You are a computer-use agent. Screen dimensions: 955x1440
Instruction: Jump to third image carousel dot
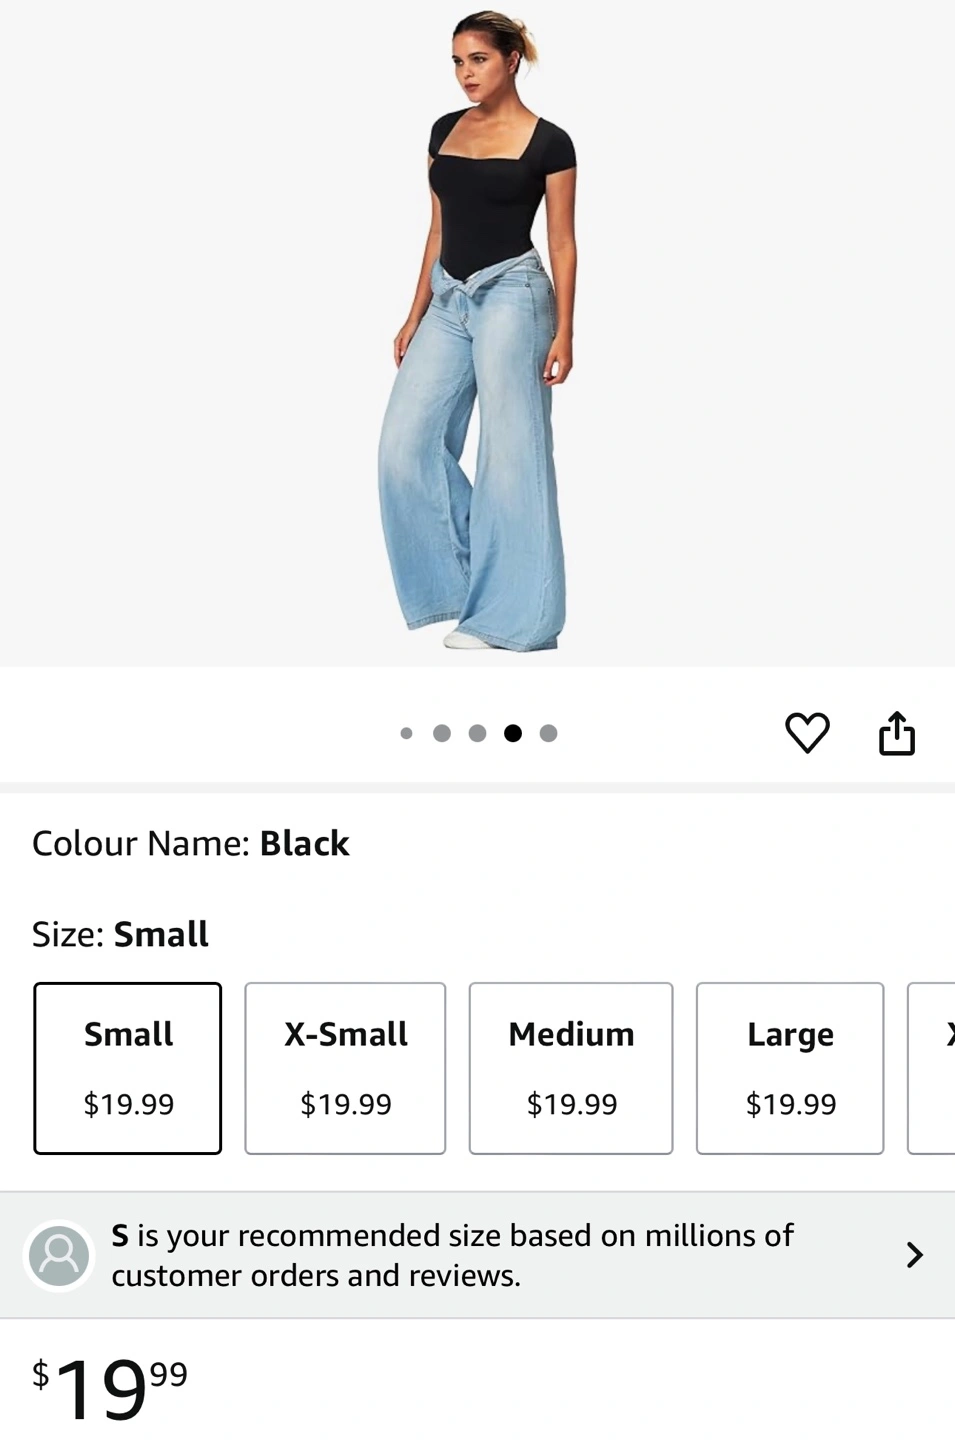[477, 733]
